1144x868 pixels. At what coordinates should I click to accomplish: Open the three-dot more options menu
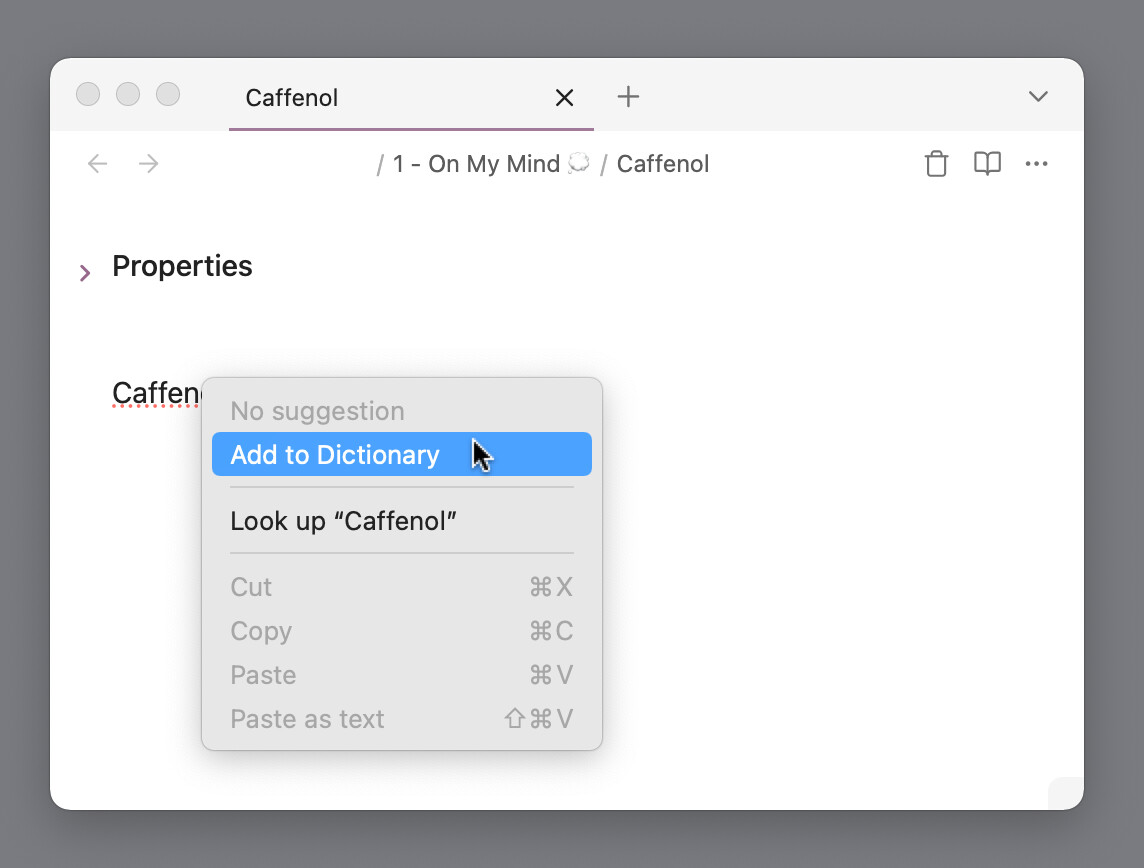click(1036, 164)
